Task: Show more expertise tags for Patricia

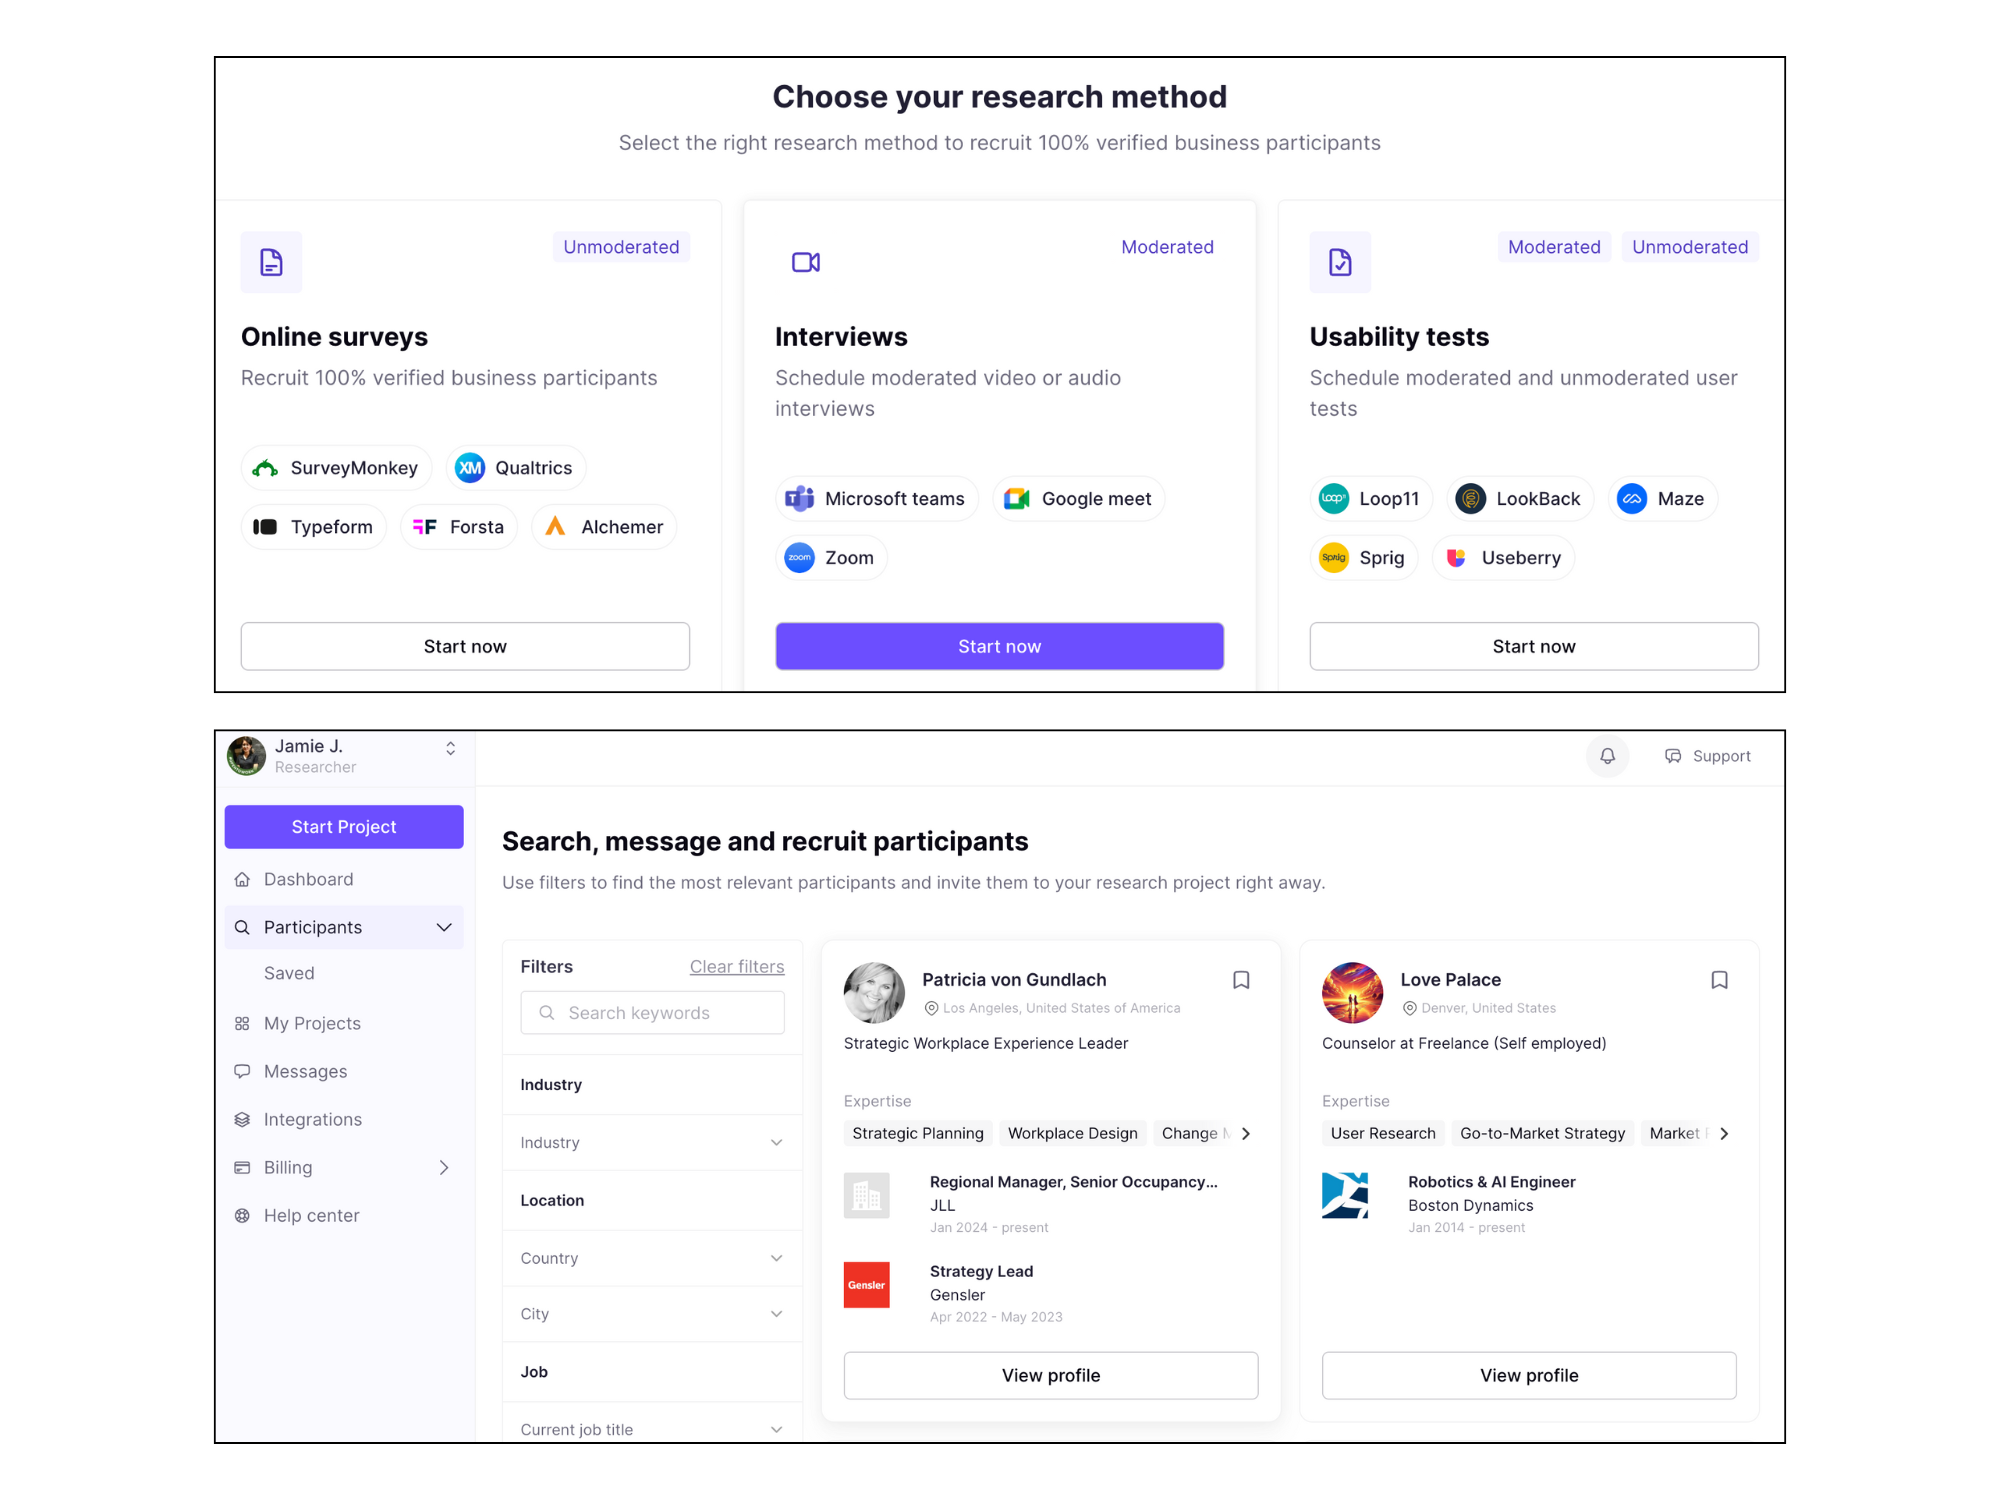Action: [x=1246, y=1133]
